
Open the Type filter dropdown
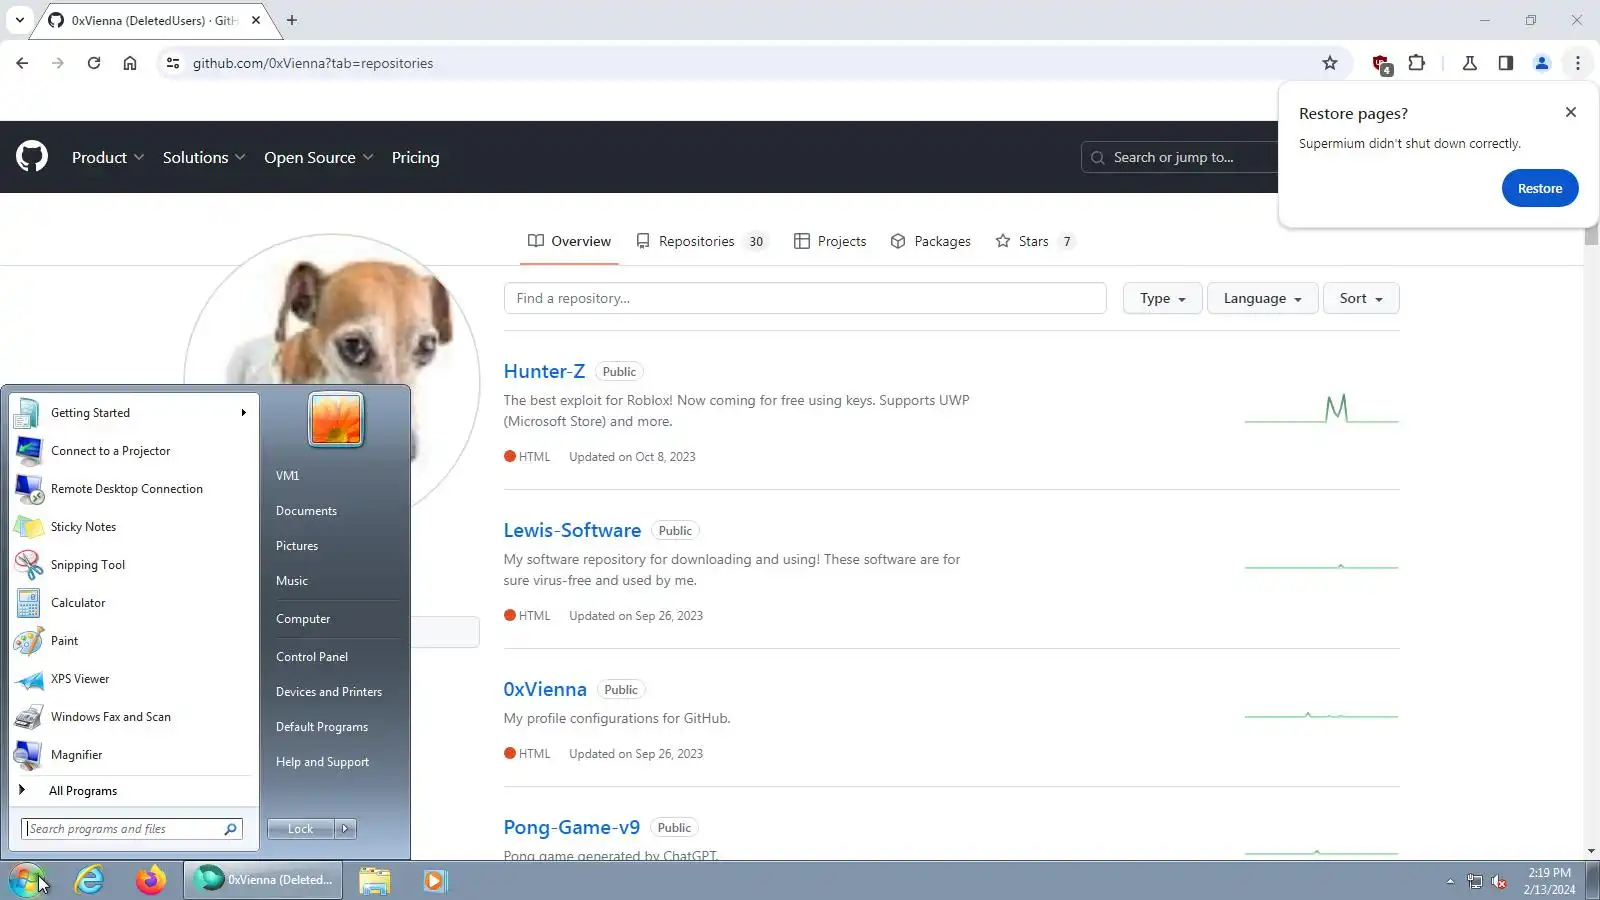tap(1162, 298)
